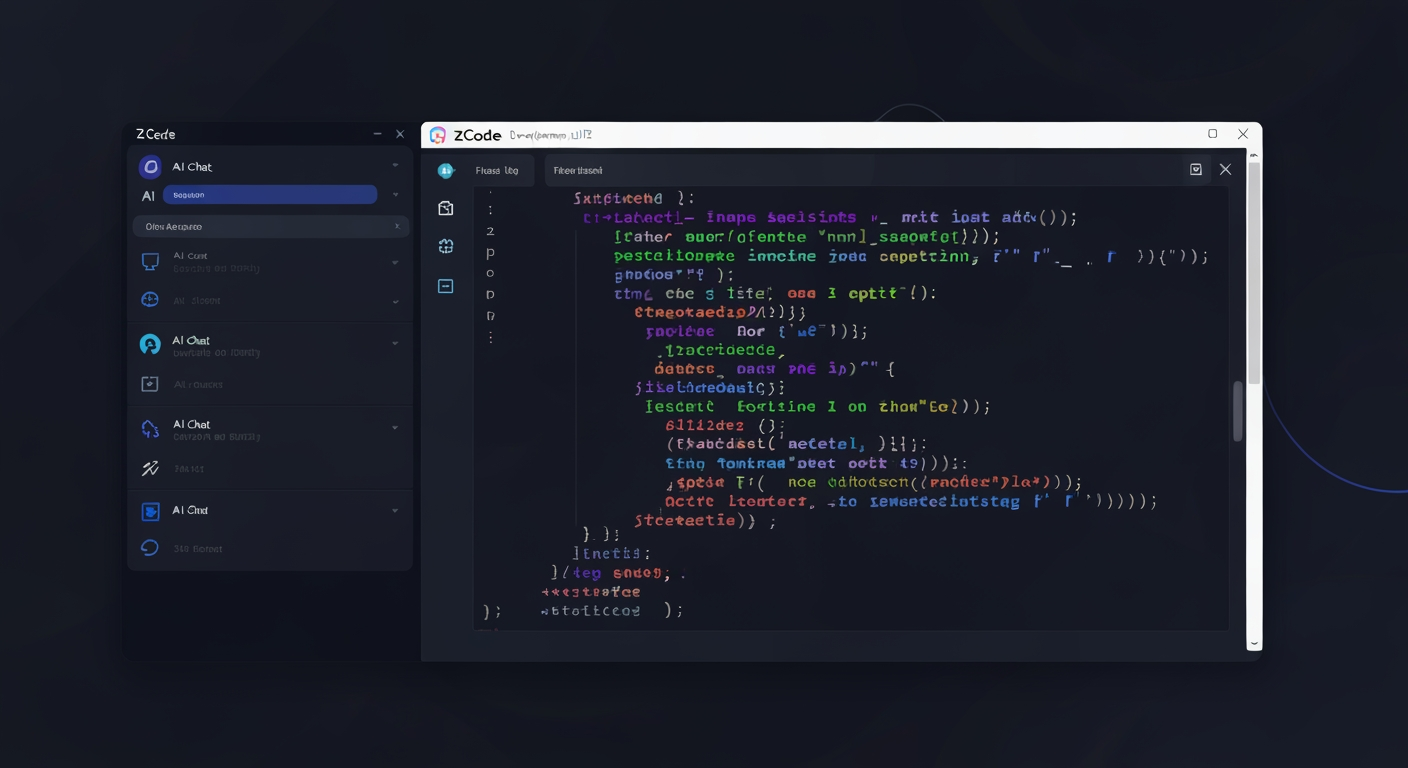
Task: Click the circular refresh arrow icon
Action: click(x=150, y=548)
